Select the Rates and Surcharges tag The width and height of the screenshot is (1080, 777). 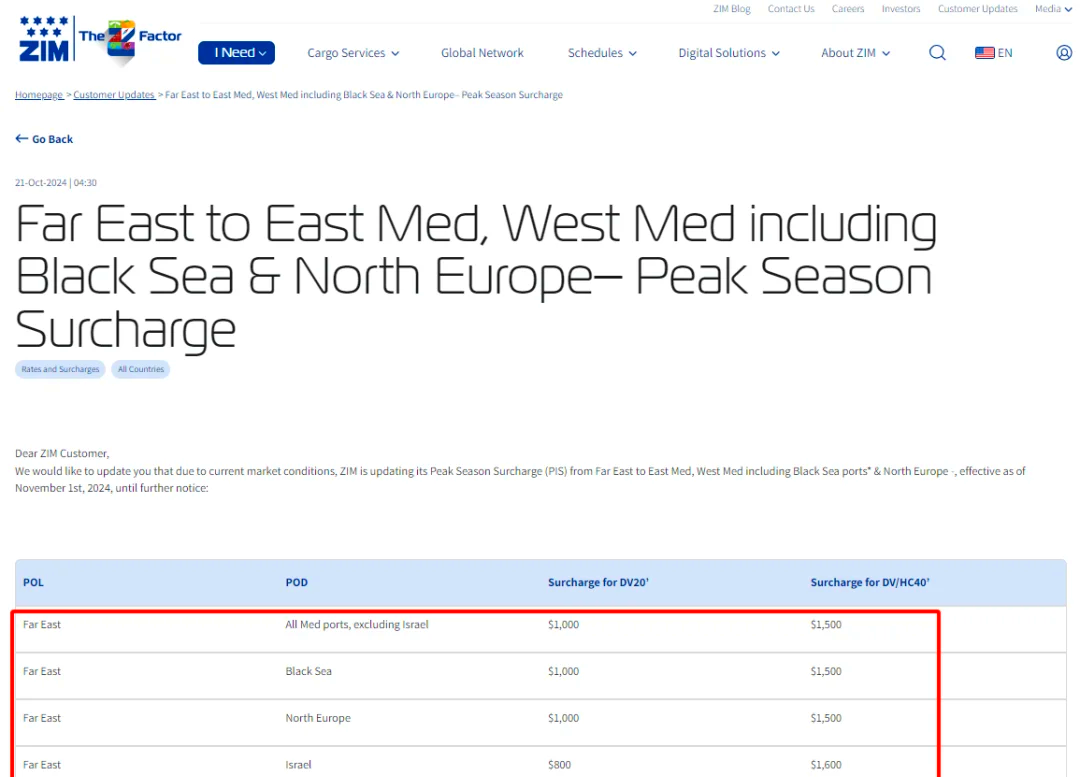(61, 369)
